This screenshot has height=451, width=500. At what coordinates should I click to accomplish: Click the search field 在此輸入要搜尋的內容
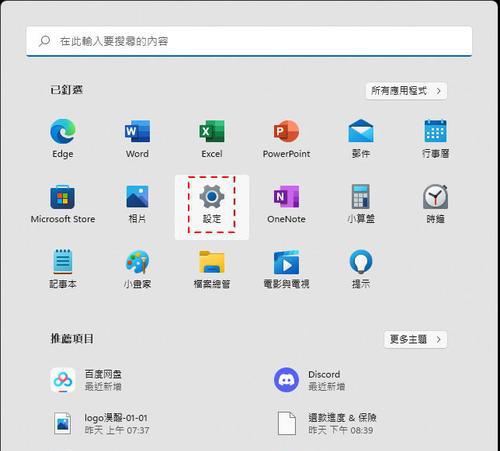coord(249,41)
